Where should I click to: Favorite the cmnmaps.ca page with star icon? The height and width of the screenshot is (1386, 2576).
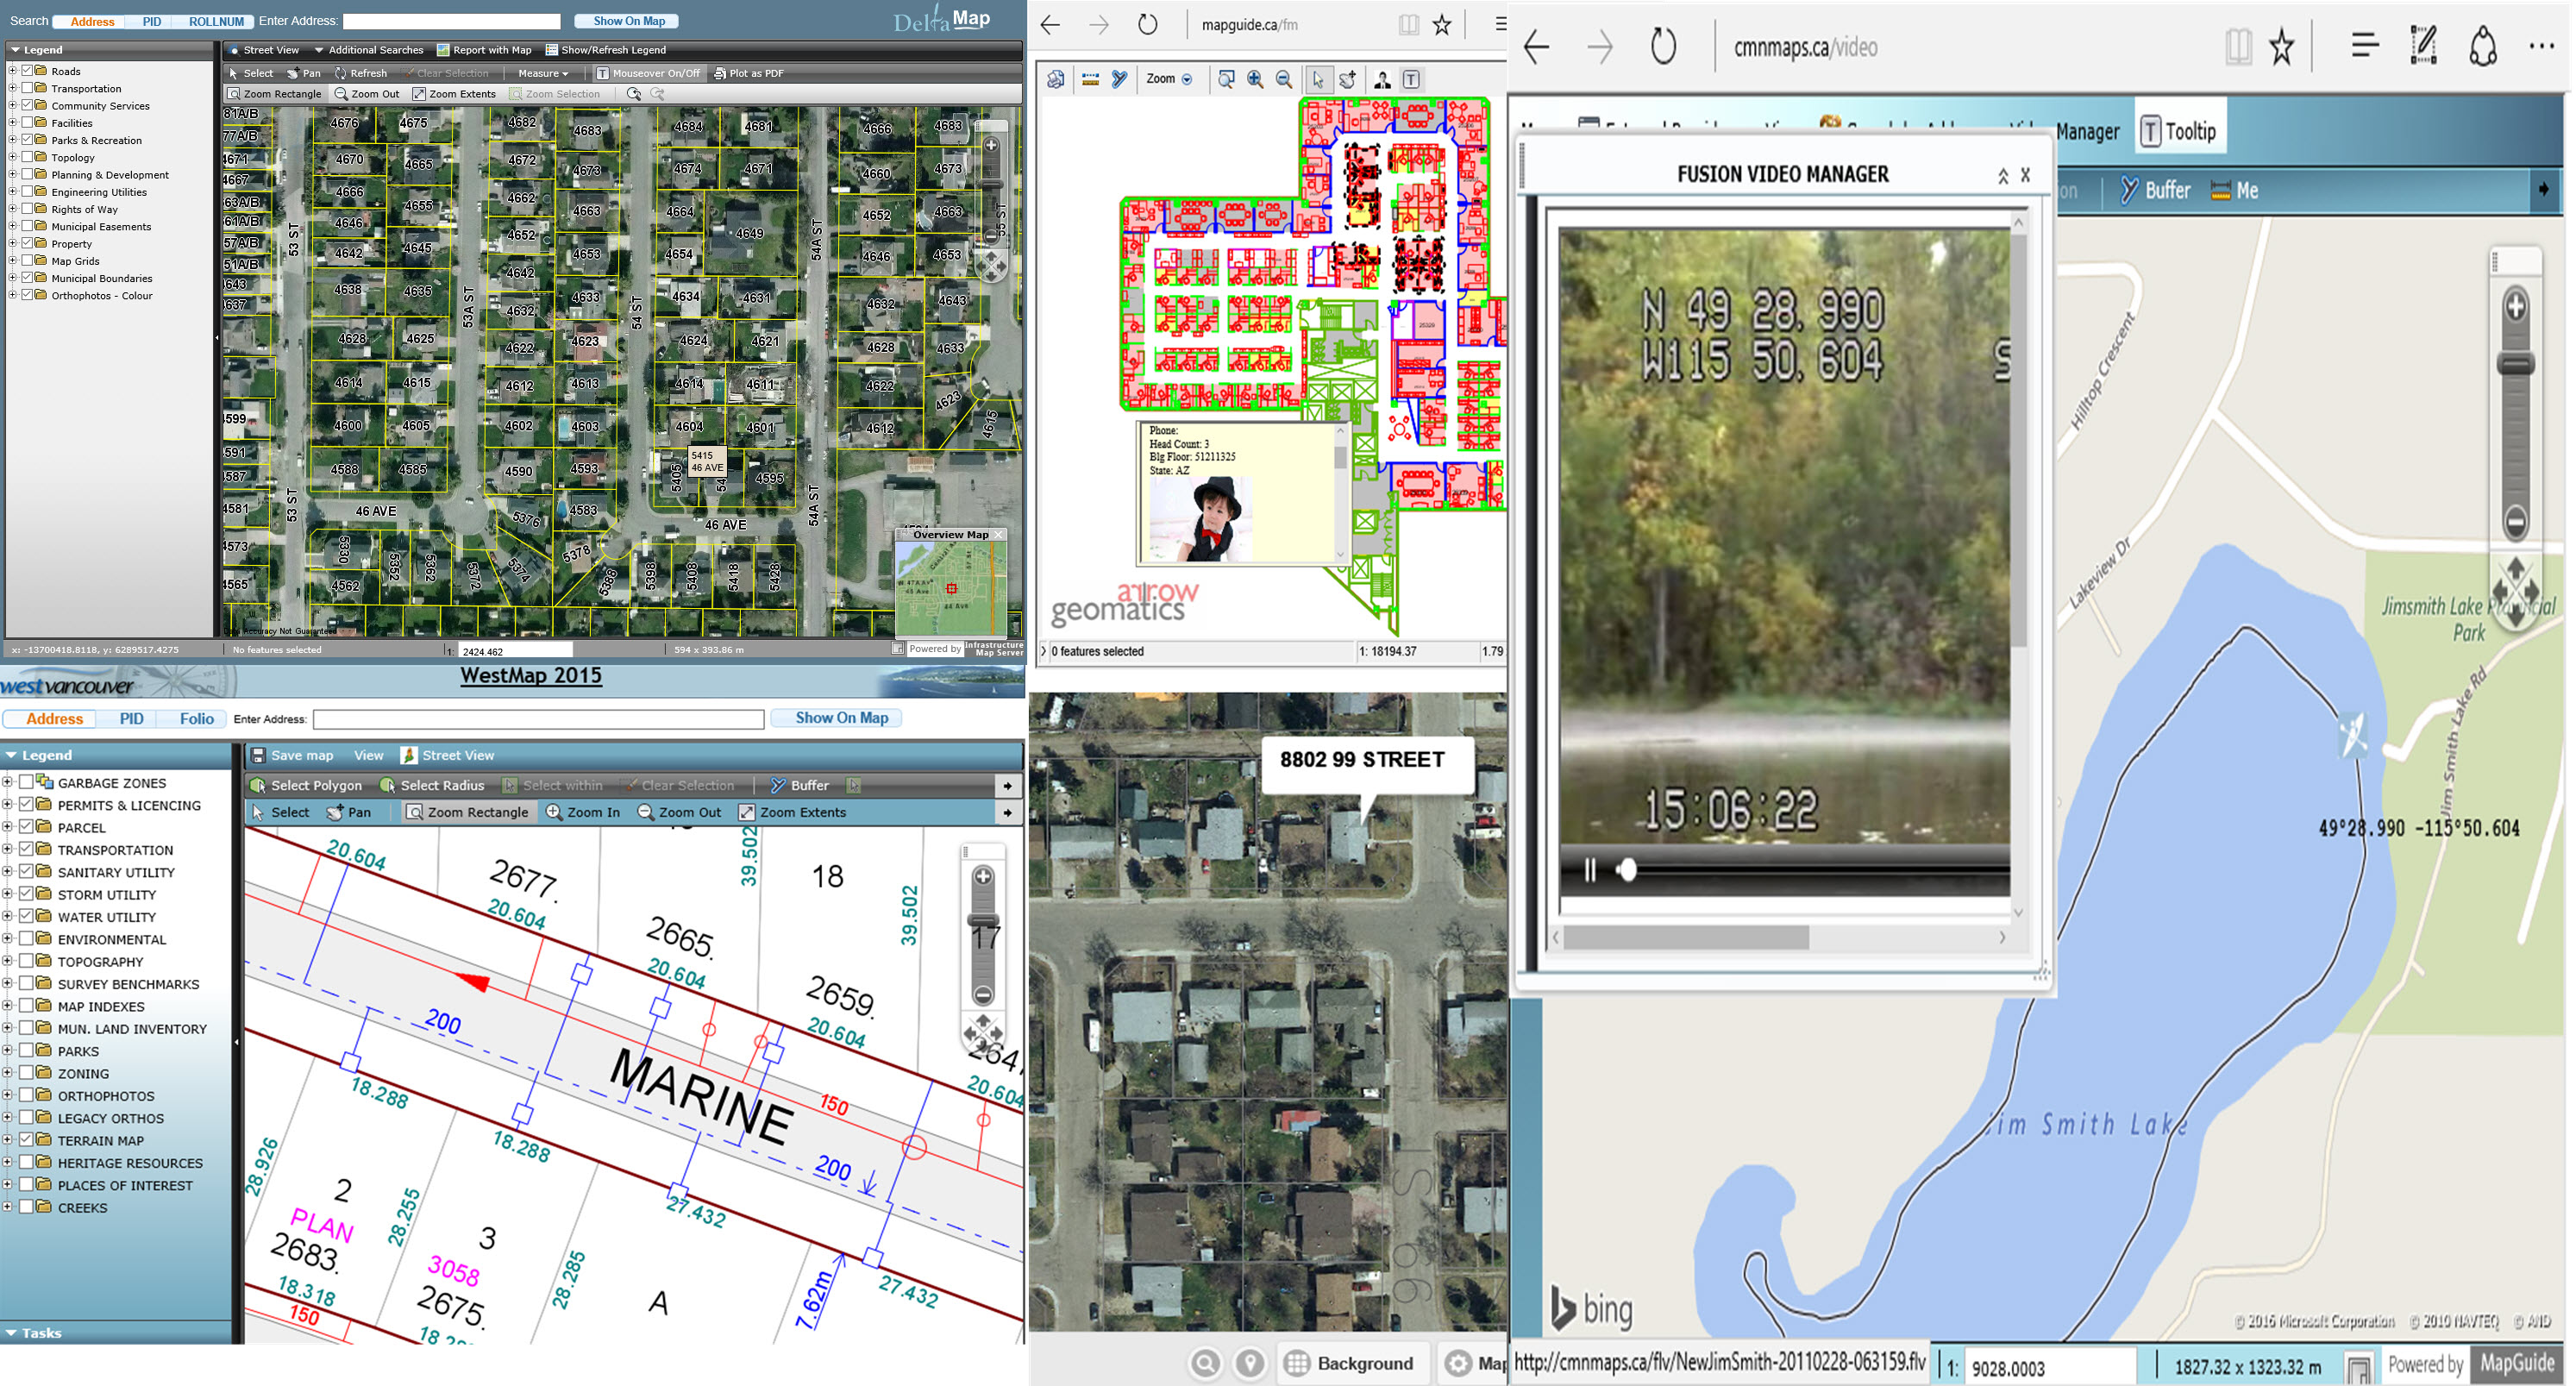(2281, 46)
